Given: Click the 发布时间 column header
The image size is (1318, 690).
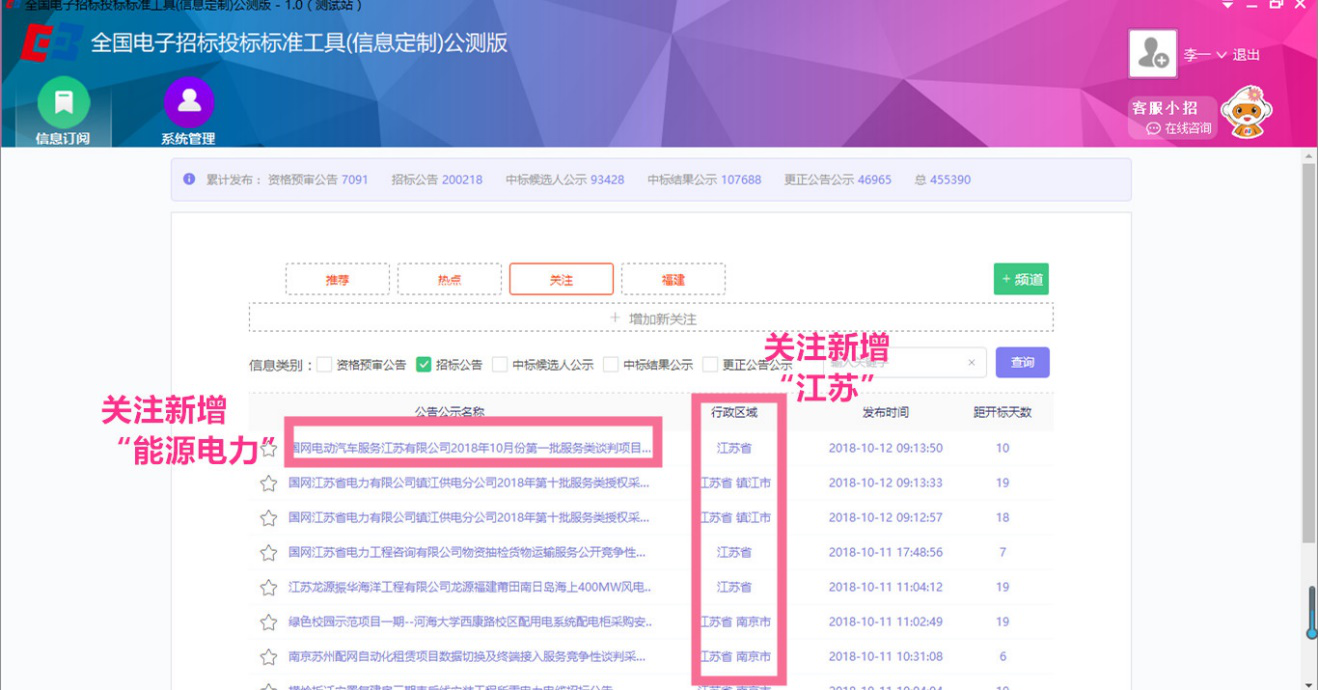Looking at the screenshot, I should coord(885,412).
